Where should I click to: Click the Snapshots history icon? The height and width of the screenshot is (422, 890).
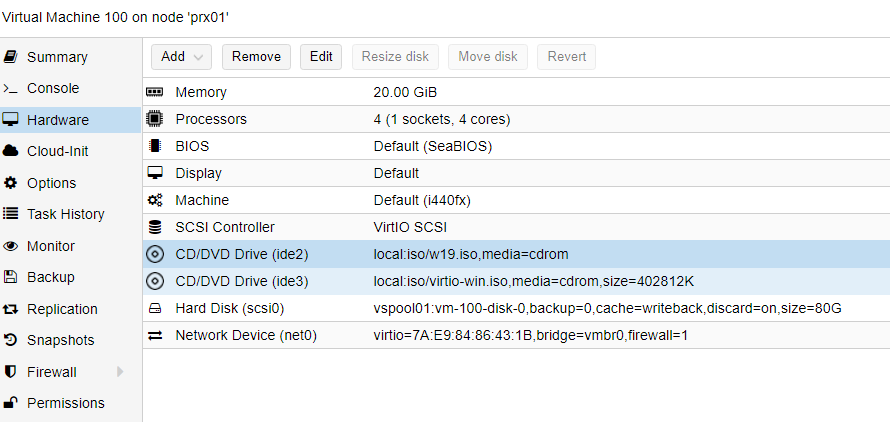11,340
